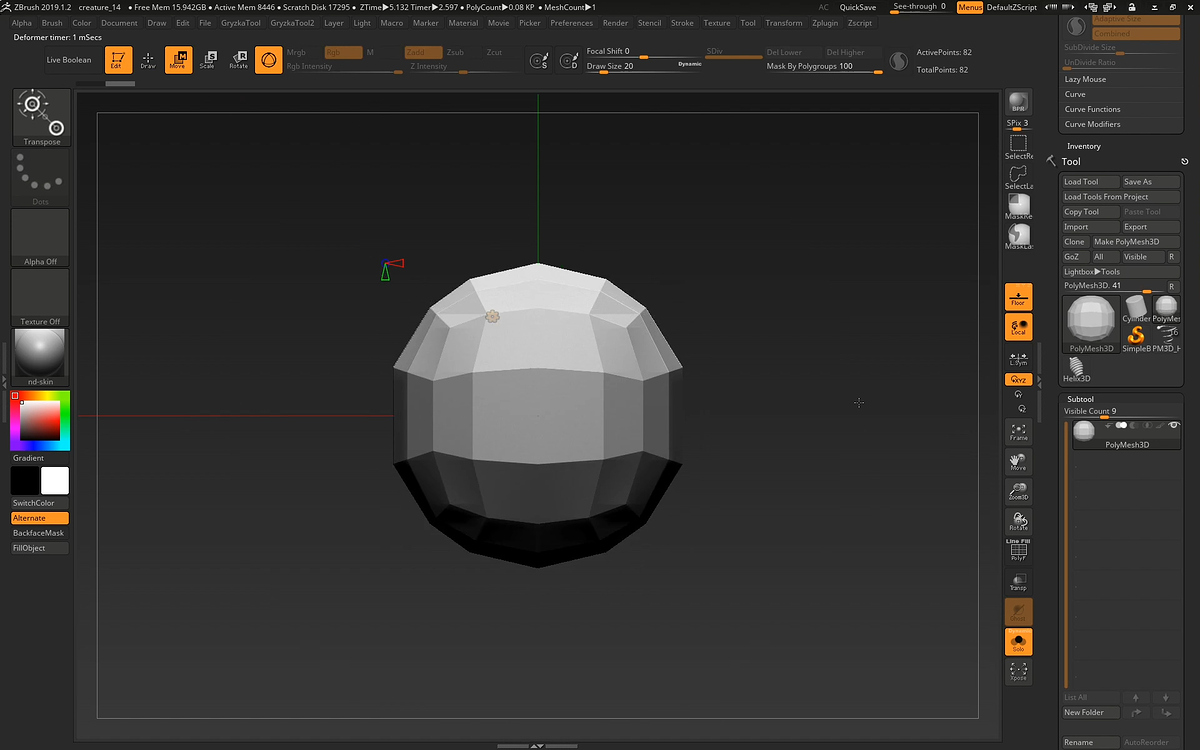Click the D dynamic draw-size icon

coord(569,62)
